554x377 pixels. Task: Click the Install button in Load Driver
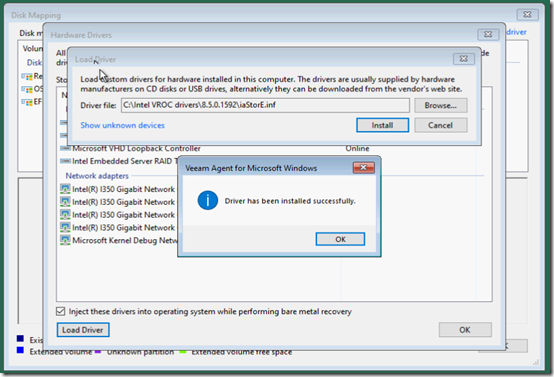[382, 125]
